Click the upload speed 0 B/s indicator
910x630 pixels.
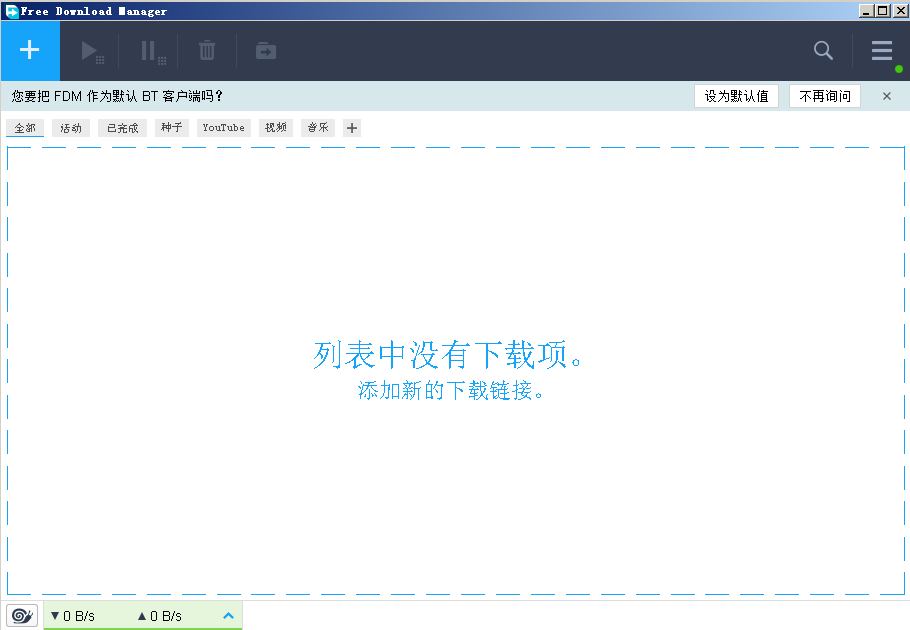[160, 615]
